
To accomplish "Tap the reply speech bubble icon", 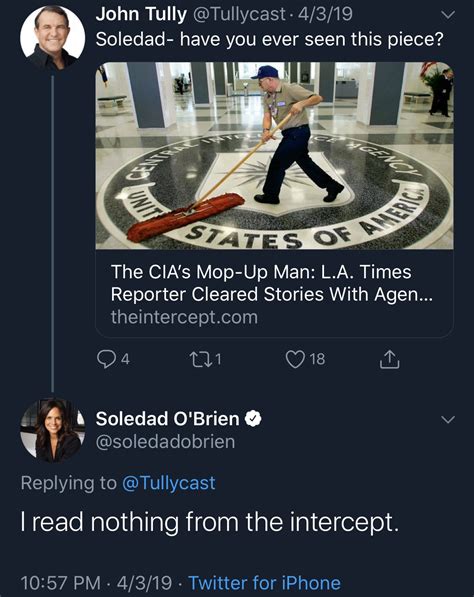I will pyautogui.click(x=106, y=359).
